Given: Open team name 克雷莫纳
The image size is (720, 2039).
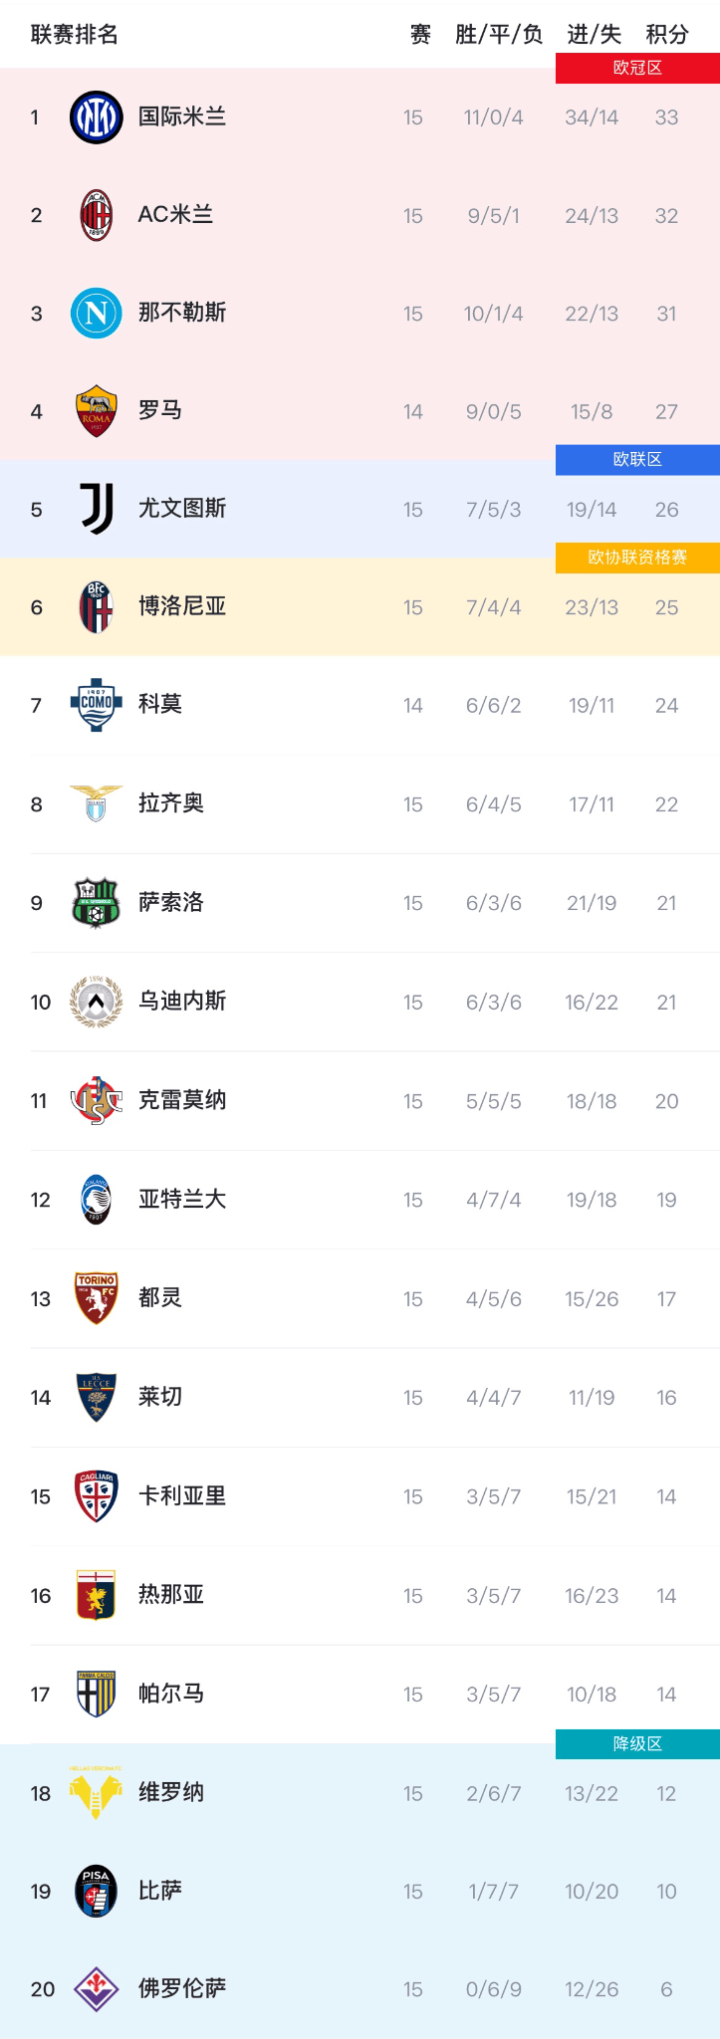Looking at the screenshot, I should point(182,1101).
